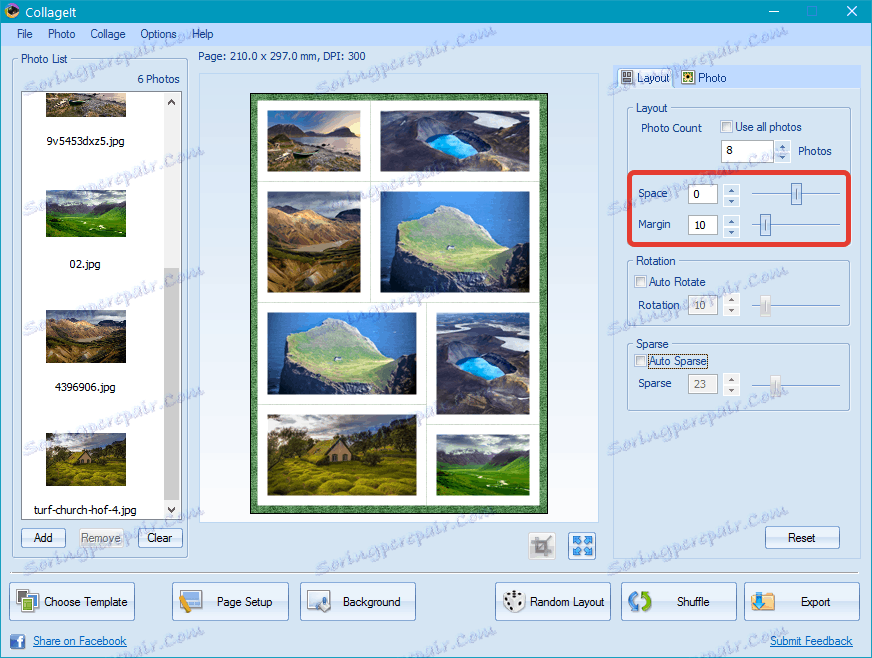
Task: Click the Space value input field
Action: coord(702,194)
